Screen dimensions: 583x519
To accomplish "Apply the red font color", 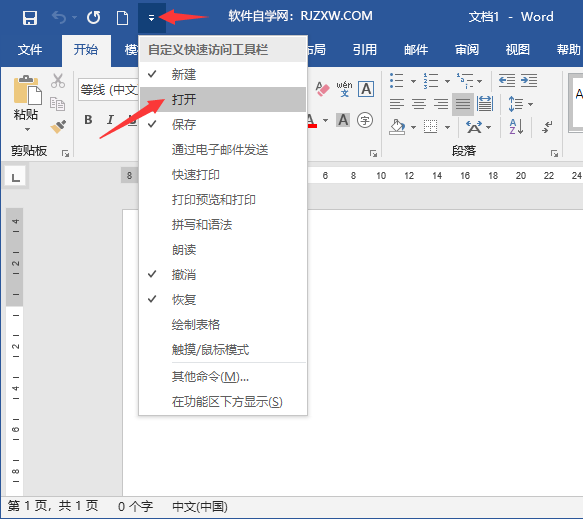I will click(312, 120).
